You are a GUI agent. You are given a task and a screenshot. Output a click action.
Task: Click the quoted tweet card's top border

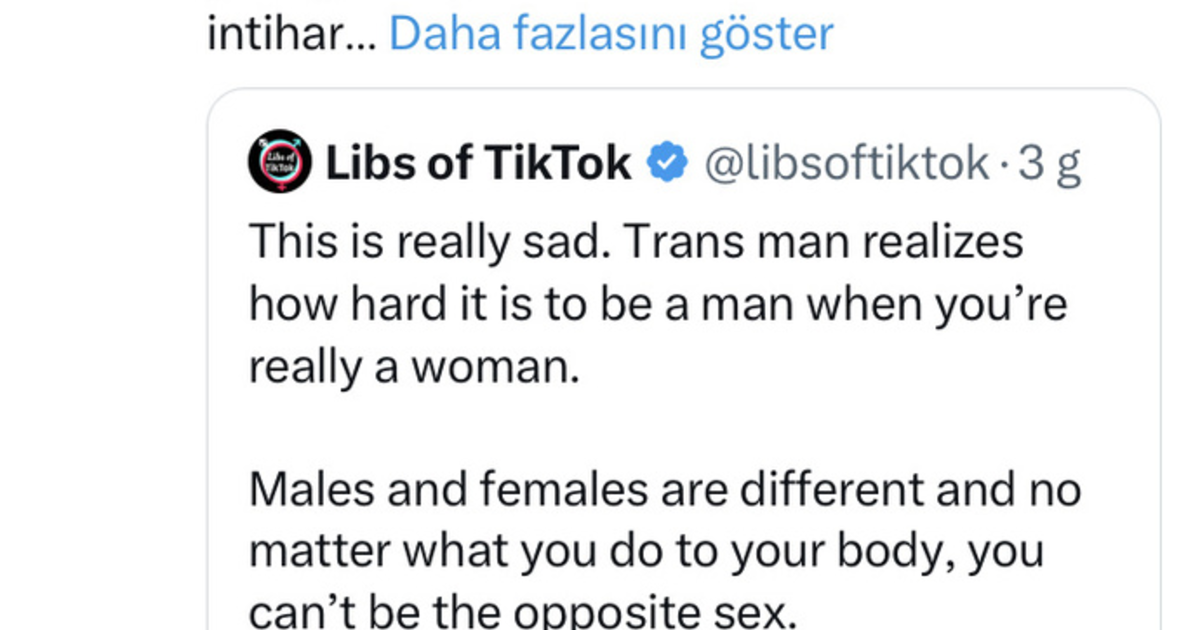coord(684,90)
